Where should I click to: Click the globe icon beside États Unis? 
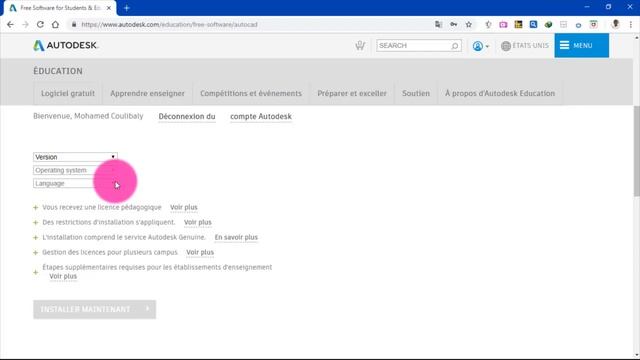coord(506,46)
